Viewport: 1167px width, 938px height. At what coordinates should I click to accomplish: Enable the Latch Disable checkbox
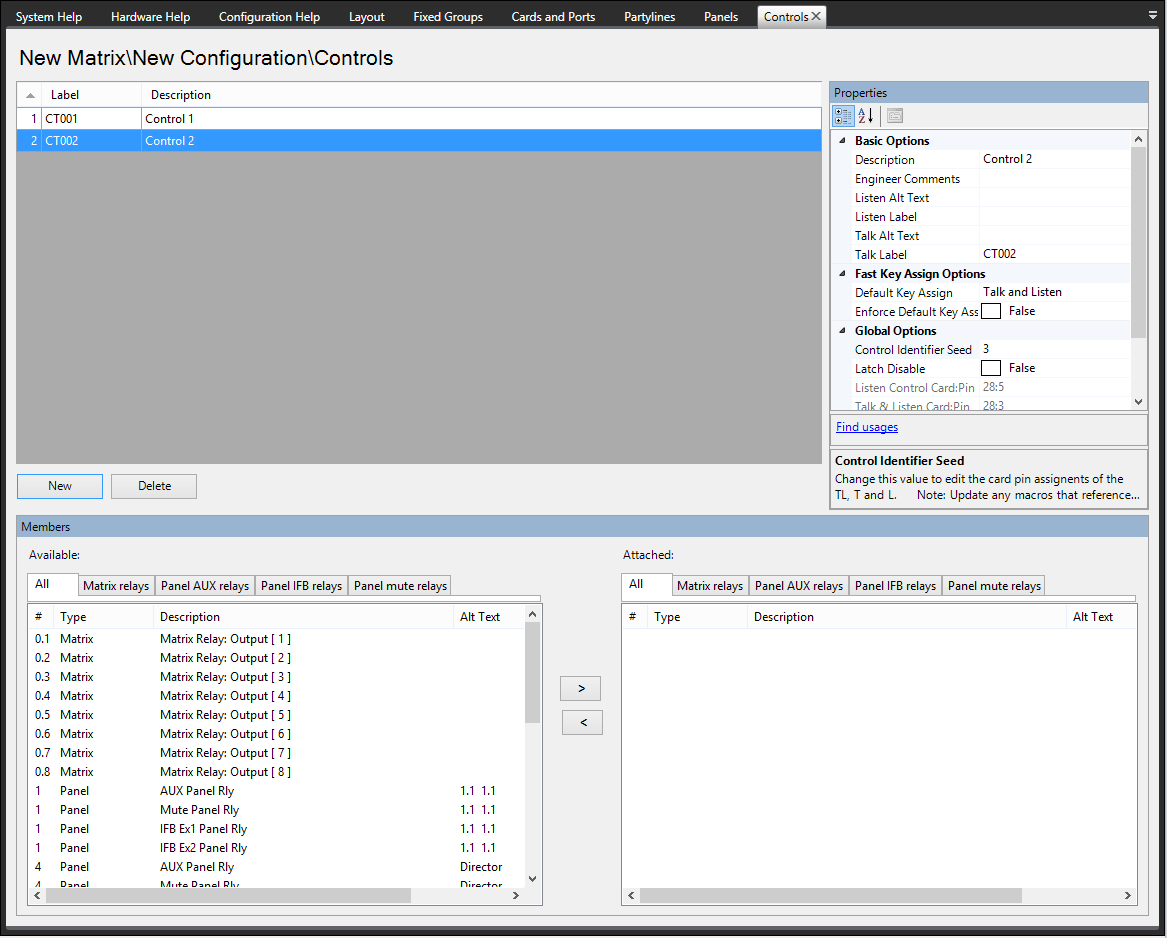[991, 368]
